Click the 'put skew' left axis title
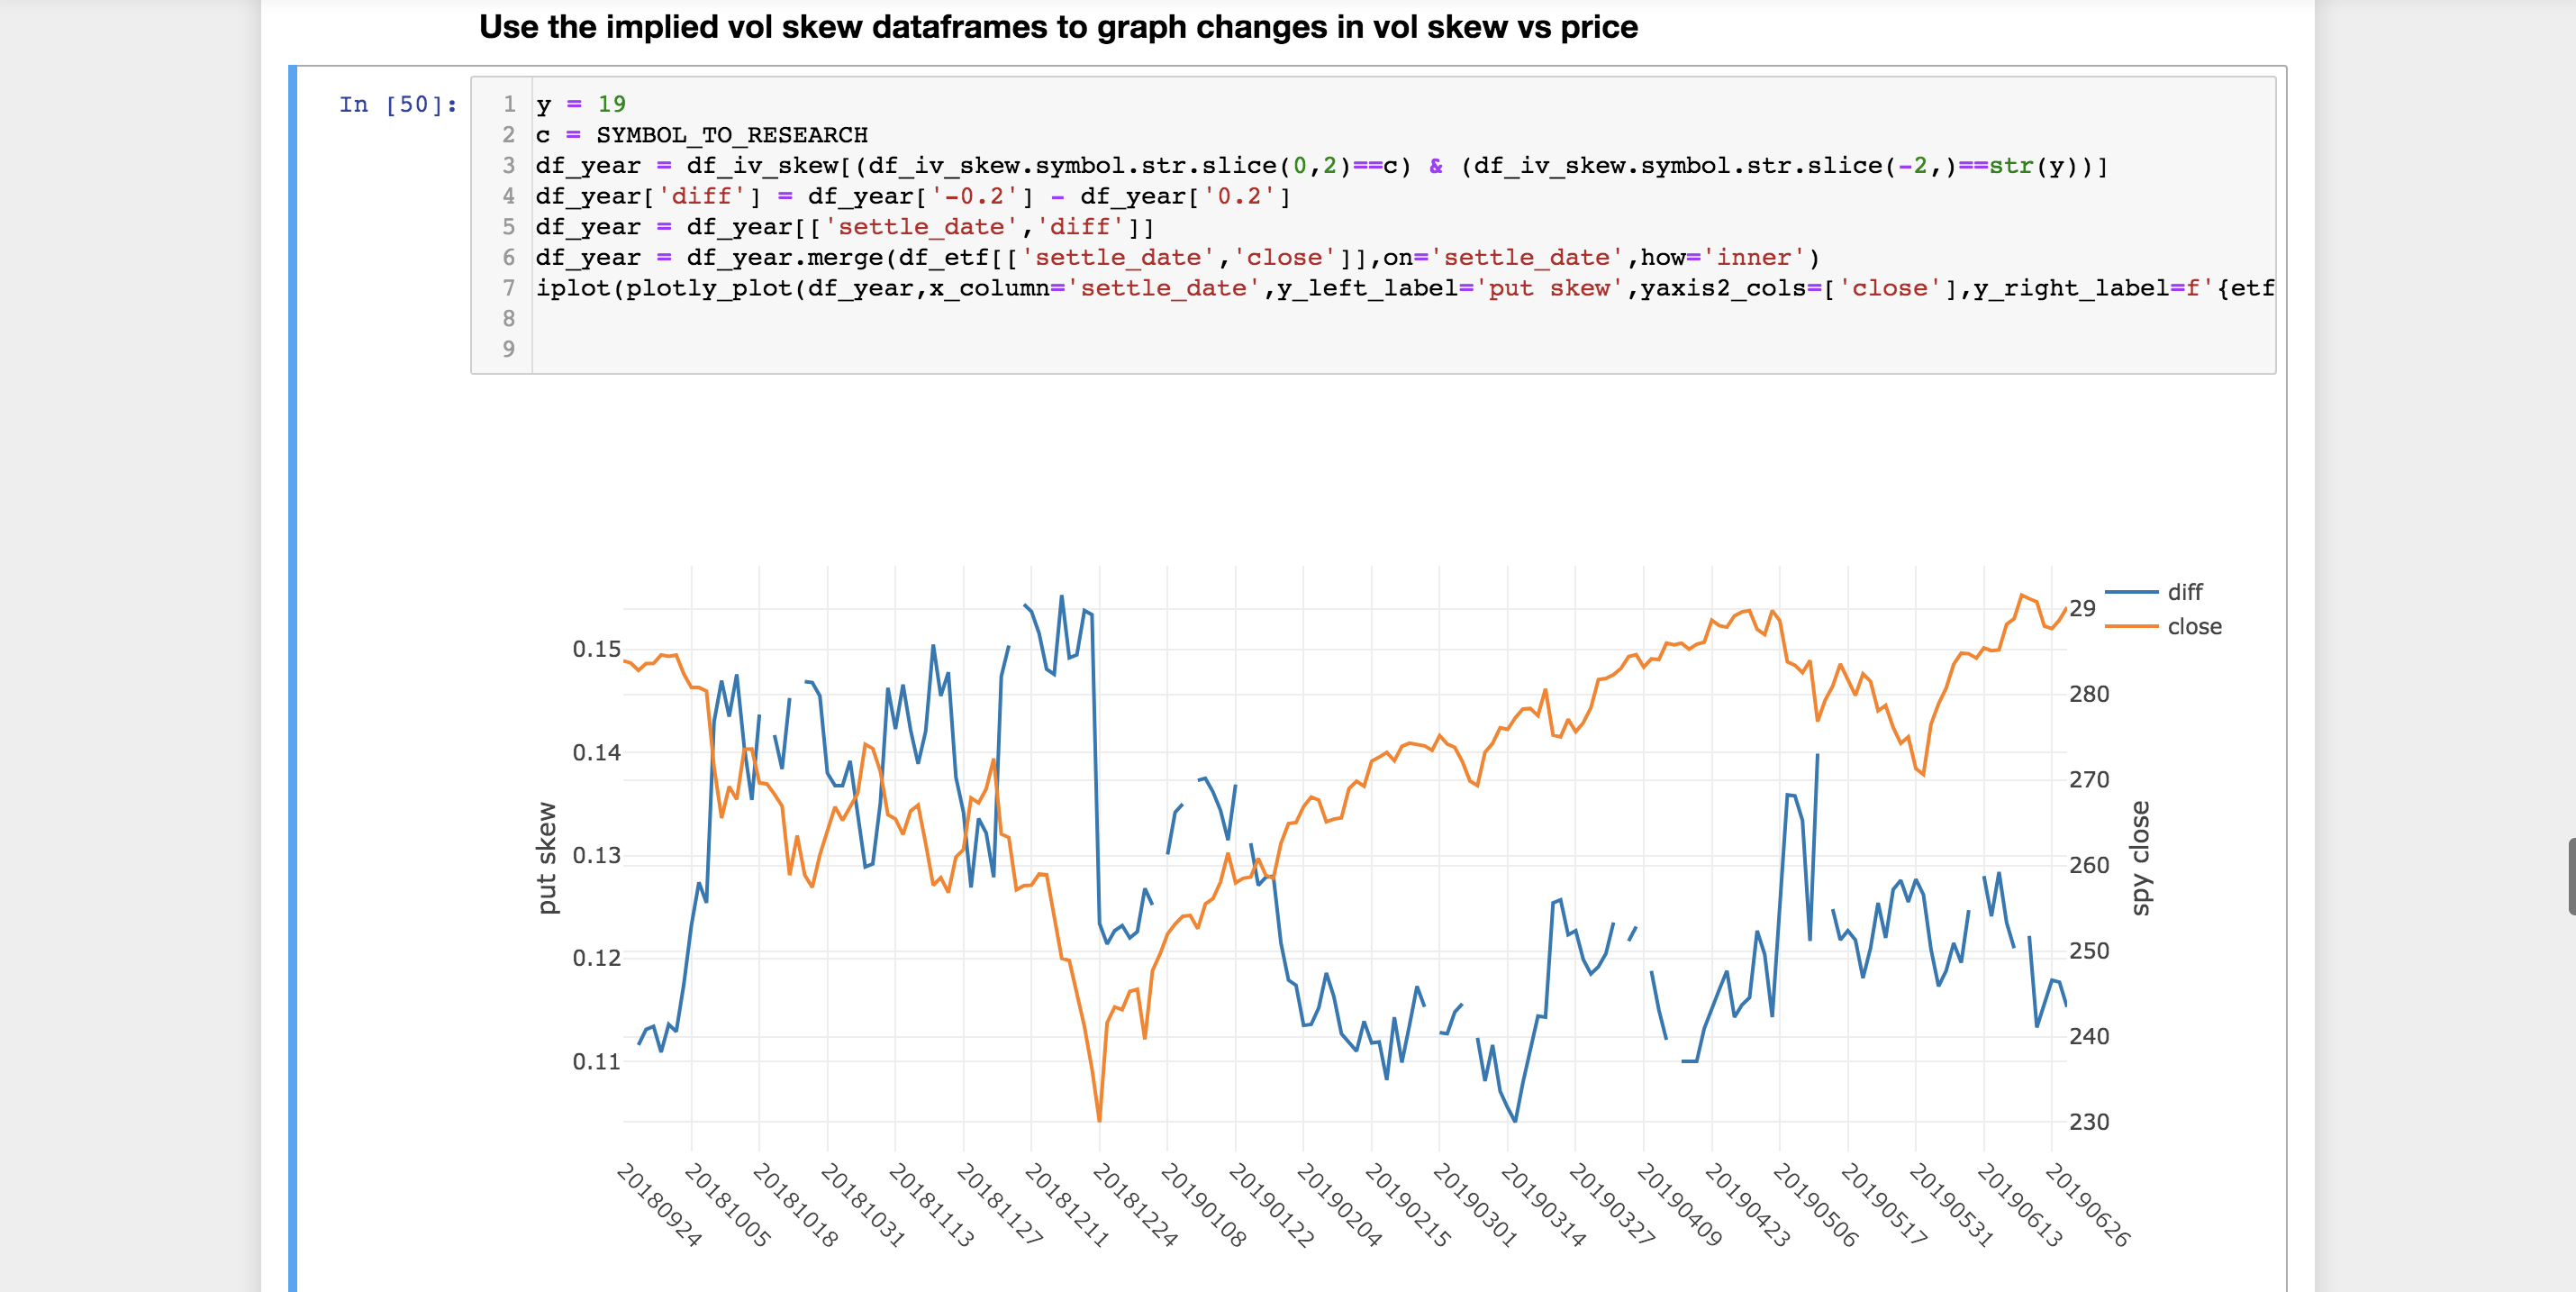Screen dimensions: 2576x1292 (x=546, y=858)
